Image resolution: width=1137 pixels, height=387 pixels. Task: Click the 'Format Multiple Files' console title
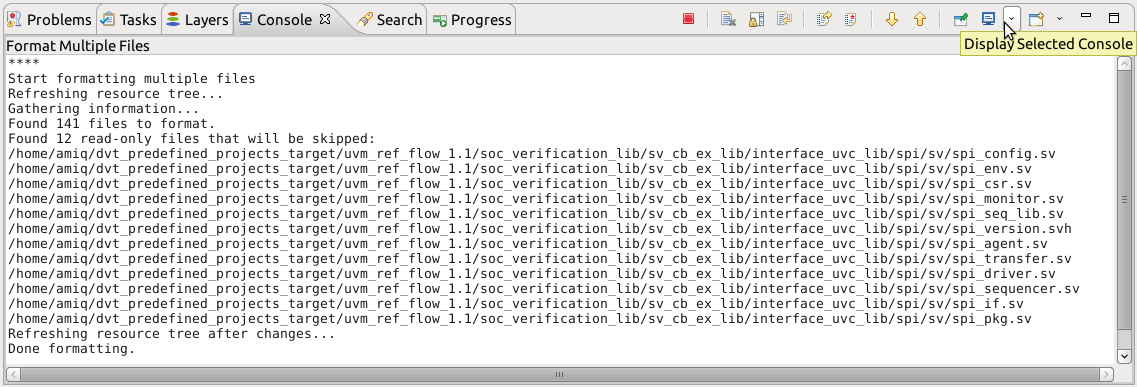[x=78, y=46]
